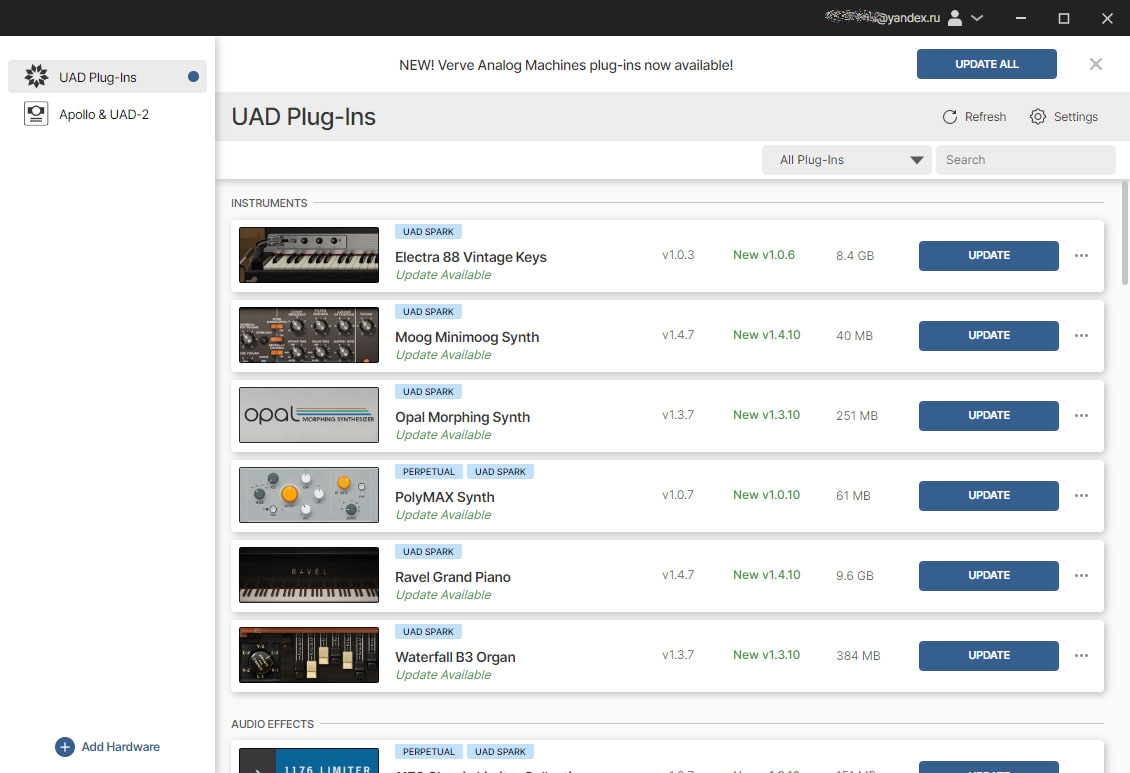Click the AUDIO EFFECTS section heading
This screenshot has width=1130, height=773.
272,724
